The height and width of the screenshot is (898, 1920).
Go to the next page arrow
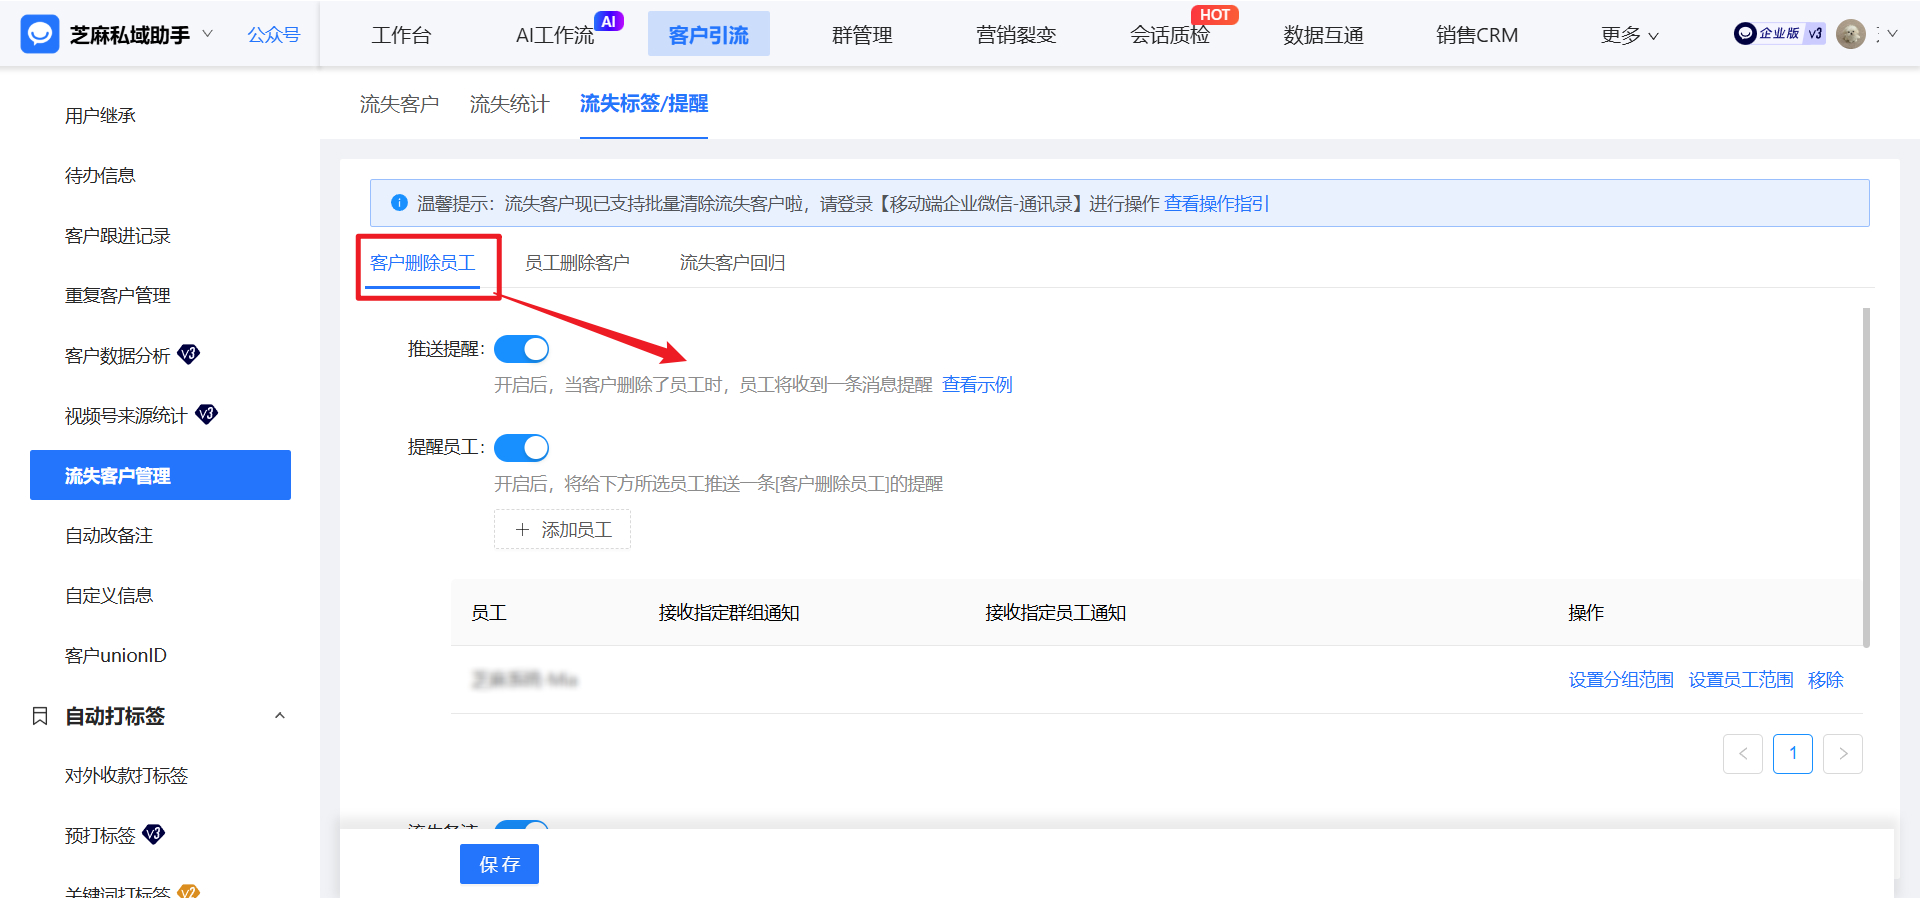(1842, 754)
